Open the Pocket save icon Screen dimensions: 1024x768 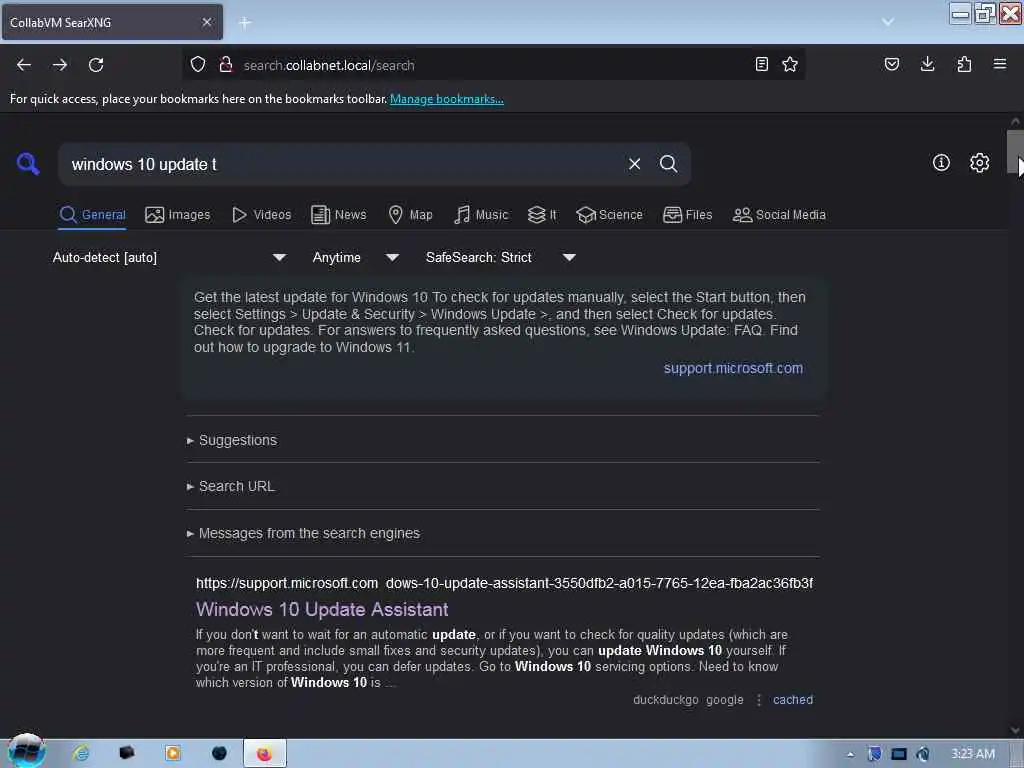pyautogui.click(x=892, y=64)
